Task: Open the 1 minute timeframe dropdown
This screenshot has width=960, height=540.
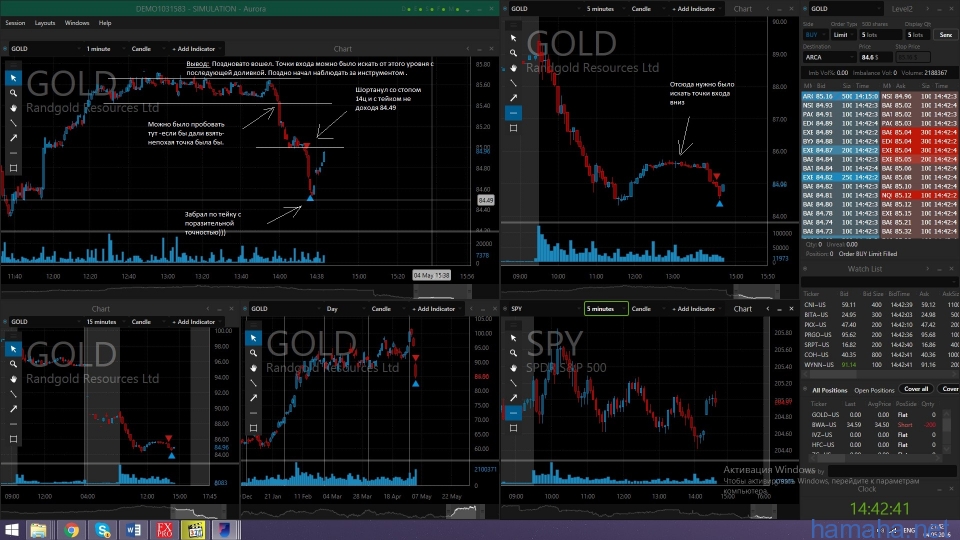Action: [x=105, y=48]
